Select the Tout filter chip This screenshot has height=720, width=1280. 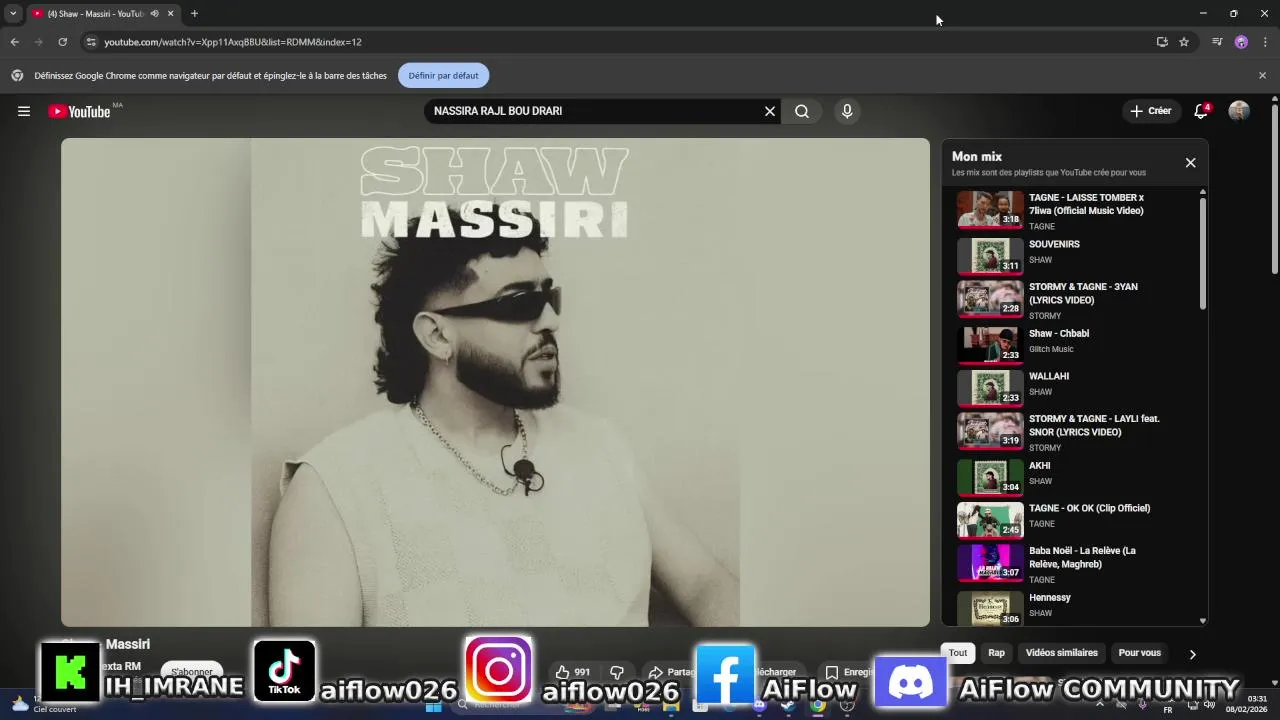[x=958, y=653]
